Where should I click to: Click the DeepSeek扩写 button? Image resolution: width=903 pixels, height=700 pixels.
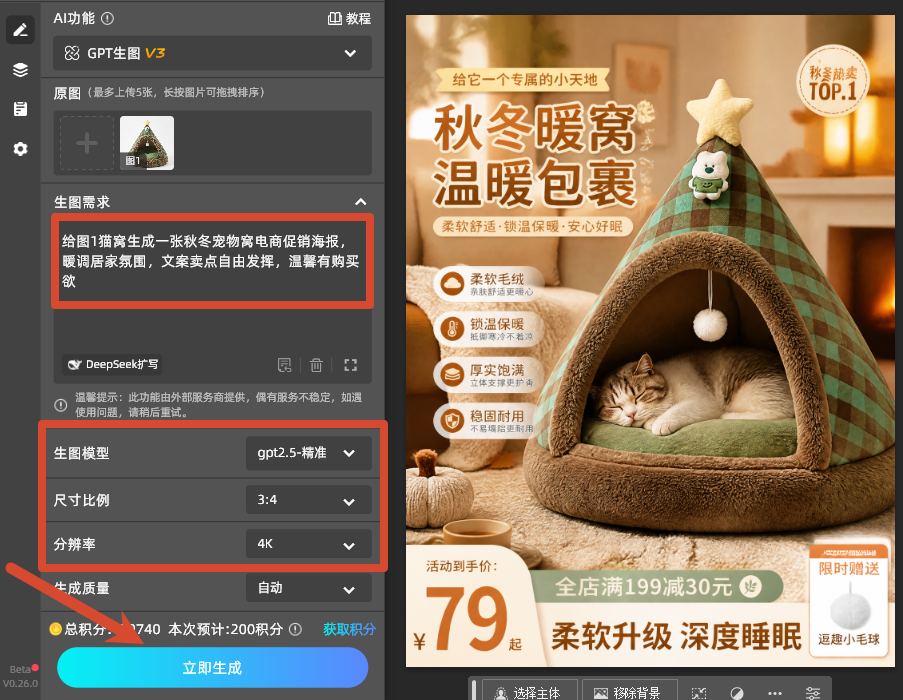[112, 364]
